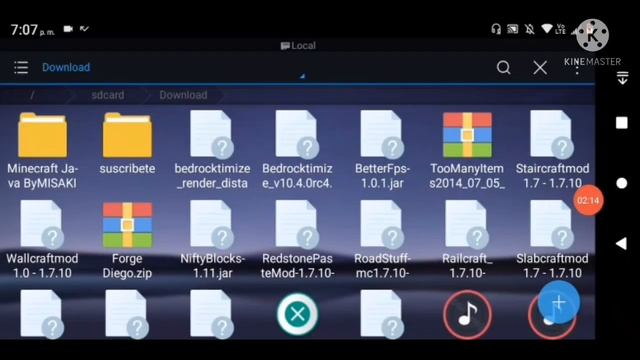Select the Staircraftmod 1.7 - 1.7.10 file
The height and width of the screenshot is (360, 640).
click(552, 150)
